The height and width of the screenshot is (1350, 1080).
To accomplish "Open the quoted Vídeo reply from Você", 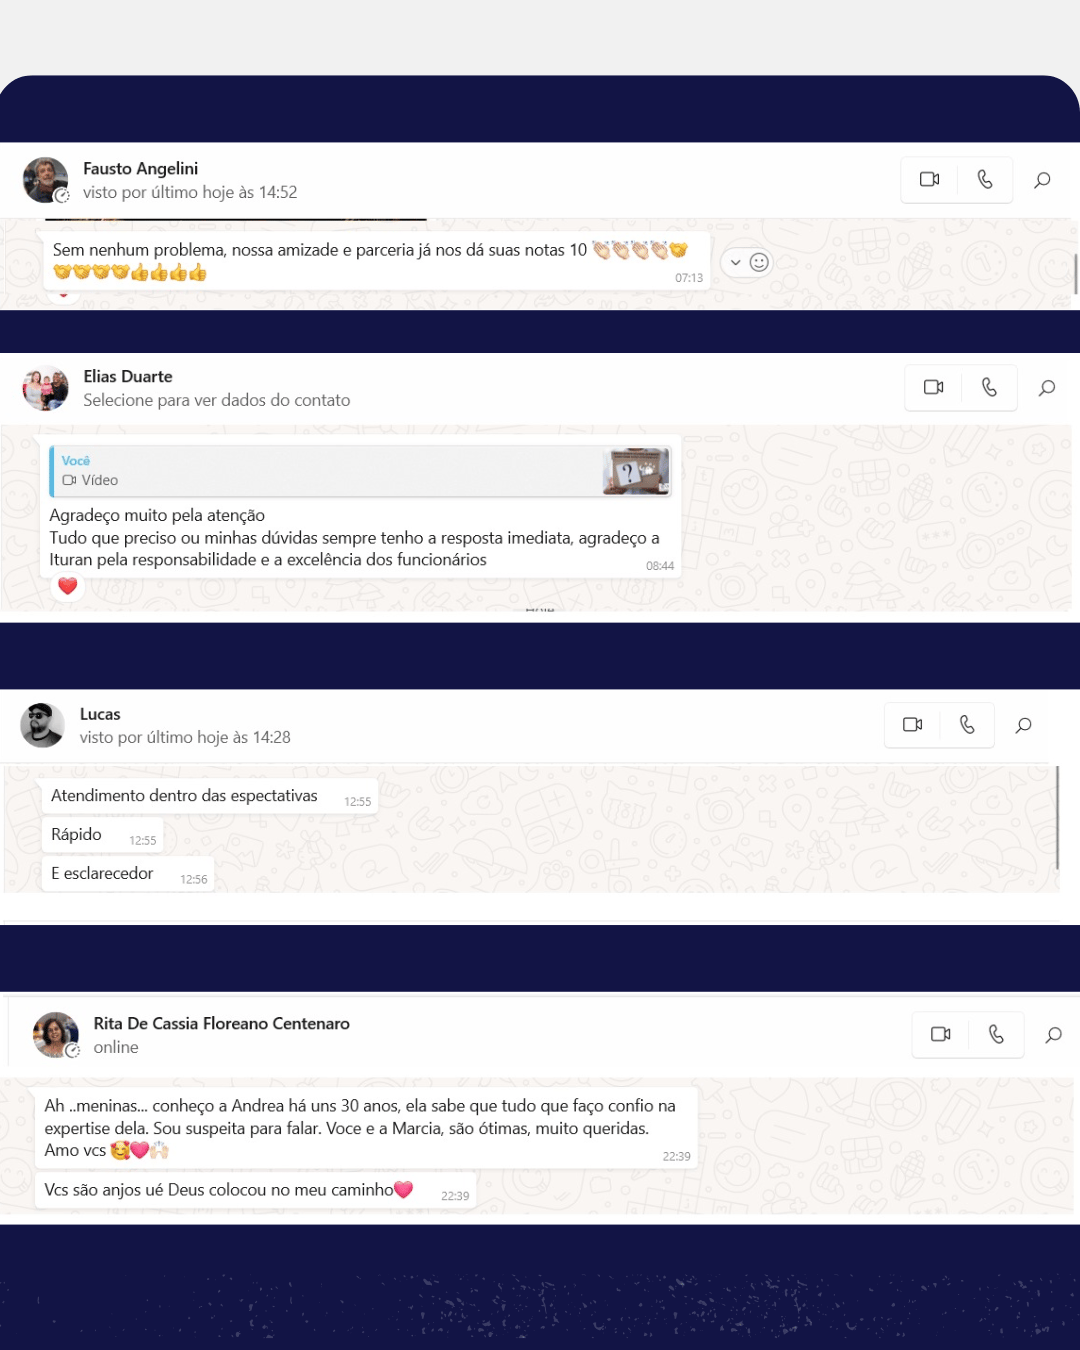I will point(361,471).
